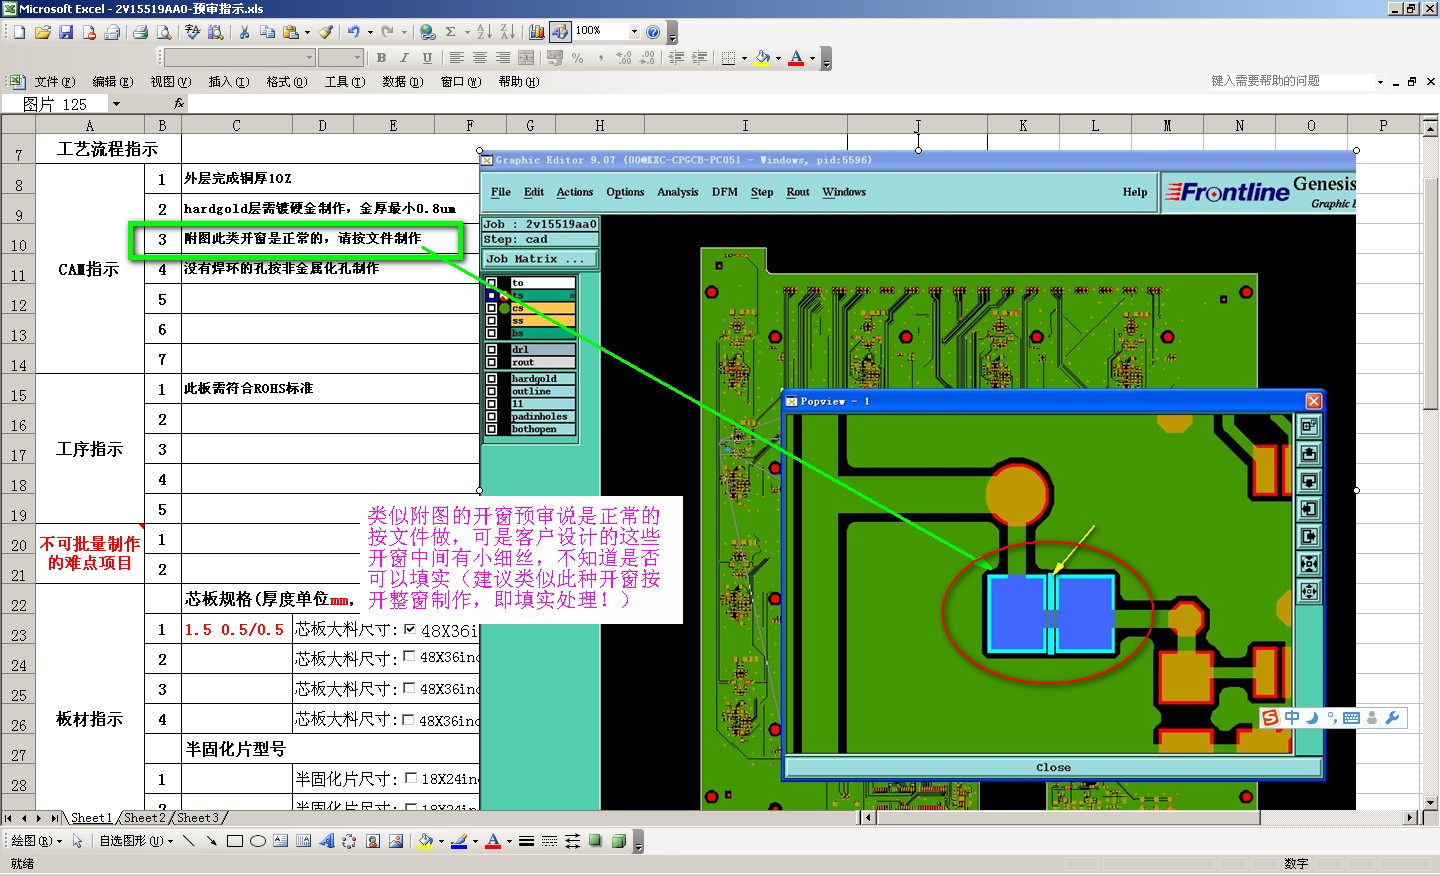This screenshot has width=1440, height=876.
Task: Select the Oval shape drawing tool
Action: (x=257, y=841)
